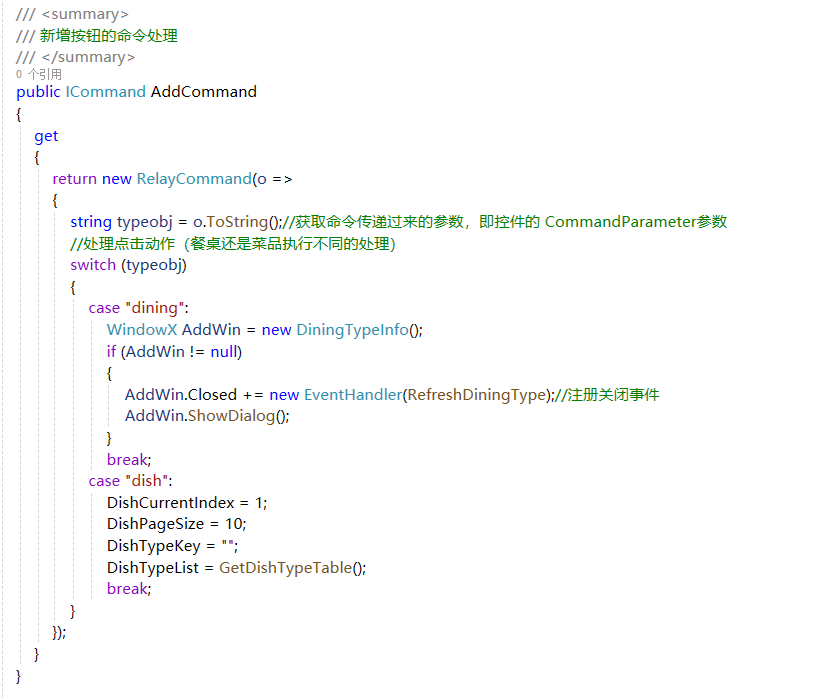Viewport: 815px width, 699px height.
Task: Click 'DishCurrentIndex = 1;' line
Action: [187, 503]
